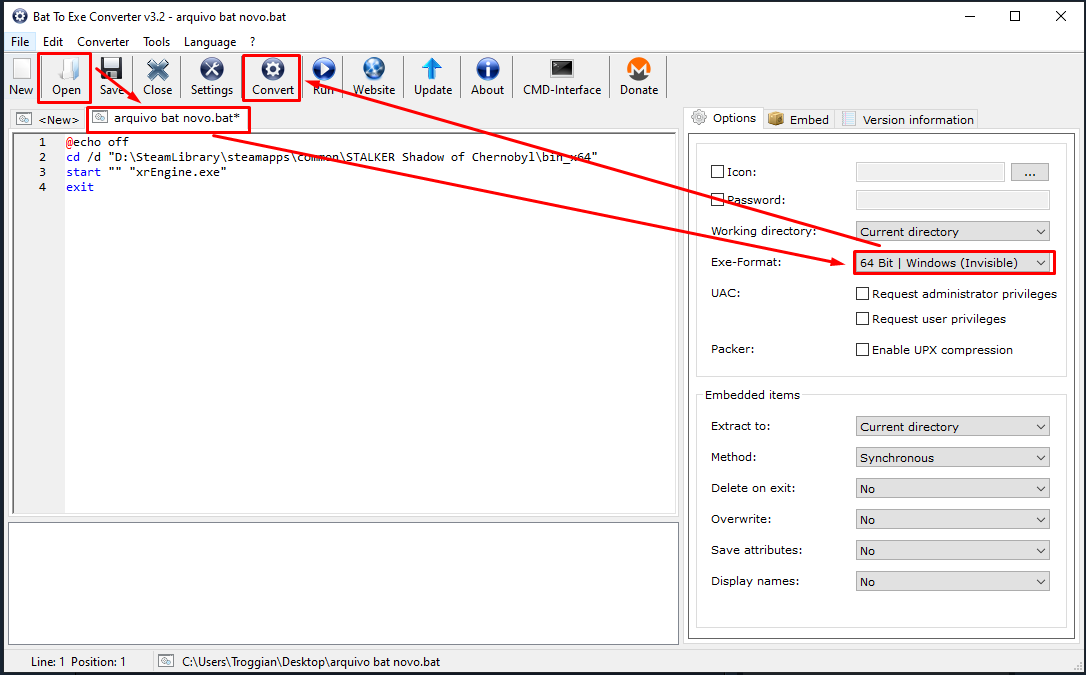Click the app icon in title bar

coord(20,16)
